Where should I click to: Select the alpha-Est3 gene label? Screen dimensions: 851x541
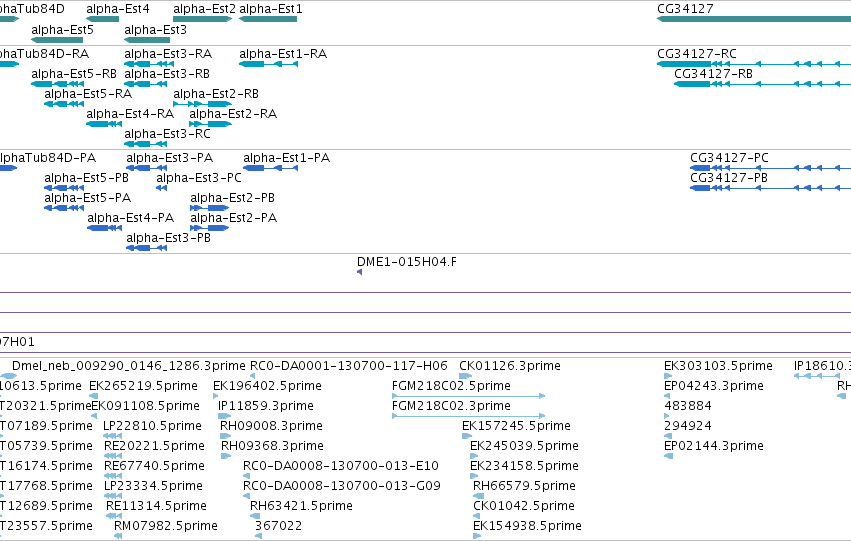tap(155, 30)
